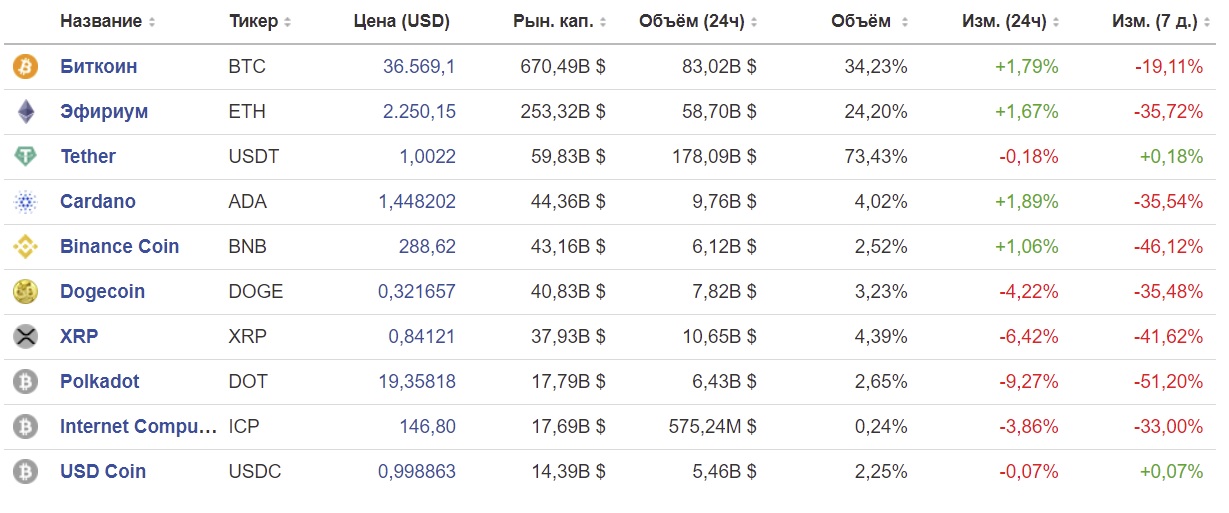Click the grey icon beside Polkadot

click(x=25, y=382)
